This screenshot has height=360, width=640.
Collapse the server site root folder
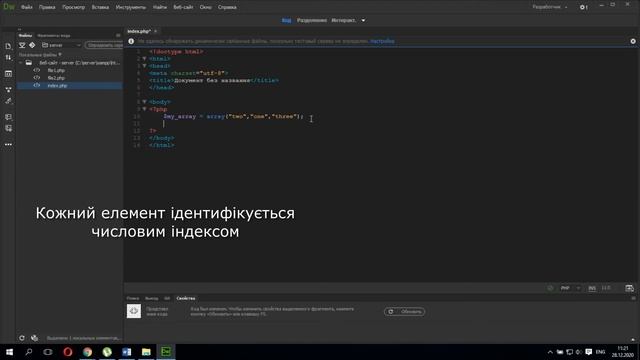coord(21,63)
